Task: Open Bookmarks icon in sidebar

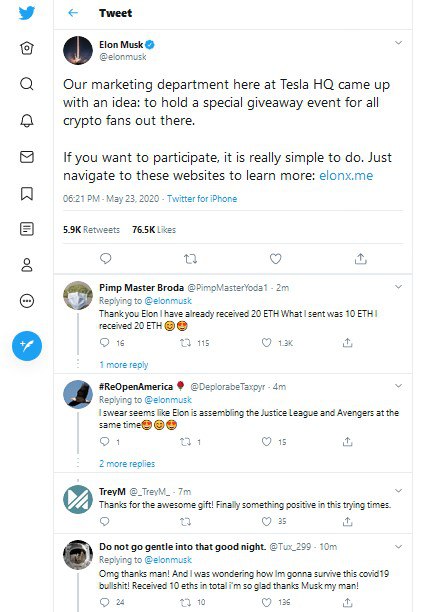Action: coord(27,193)
